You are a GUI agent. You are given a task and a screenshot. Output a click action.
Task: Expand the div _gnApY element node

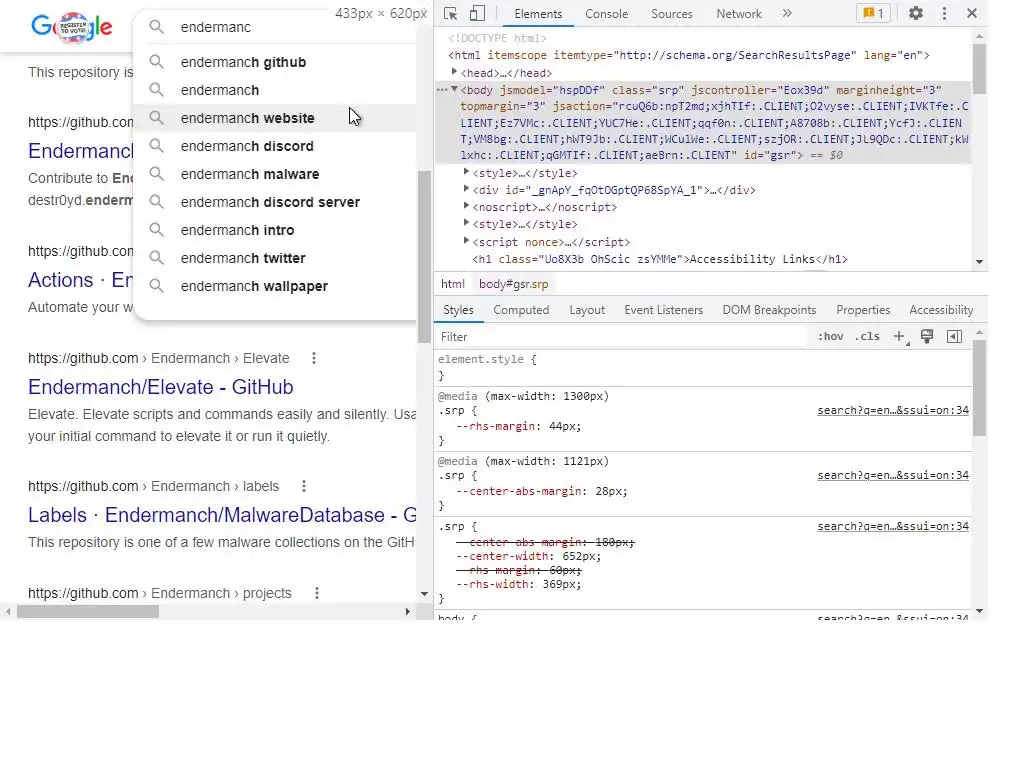[x=466, y=189]
